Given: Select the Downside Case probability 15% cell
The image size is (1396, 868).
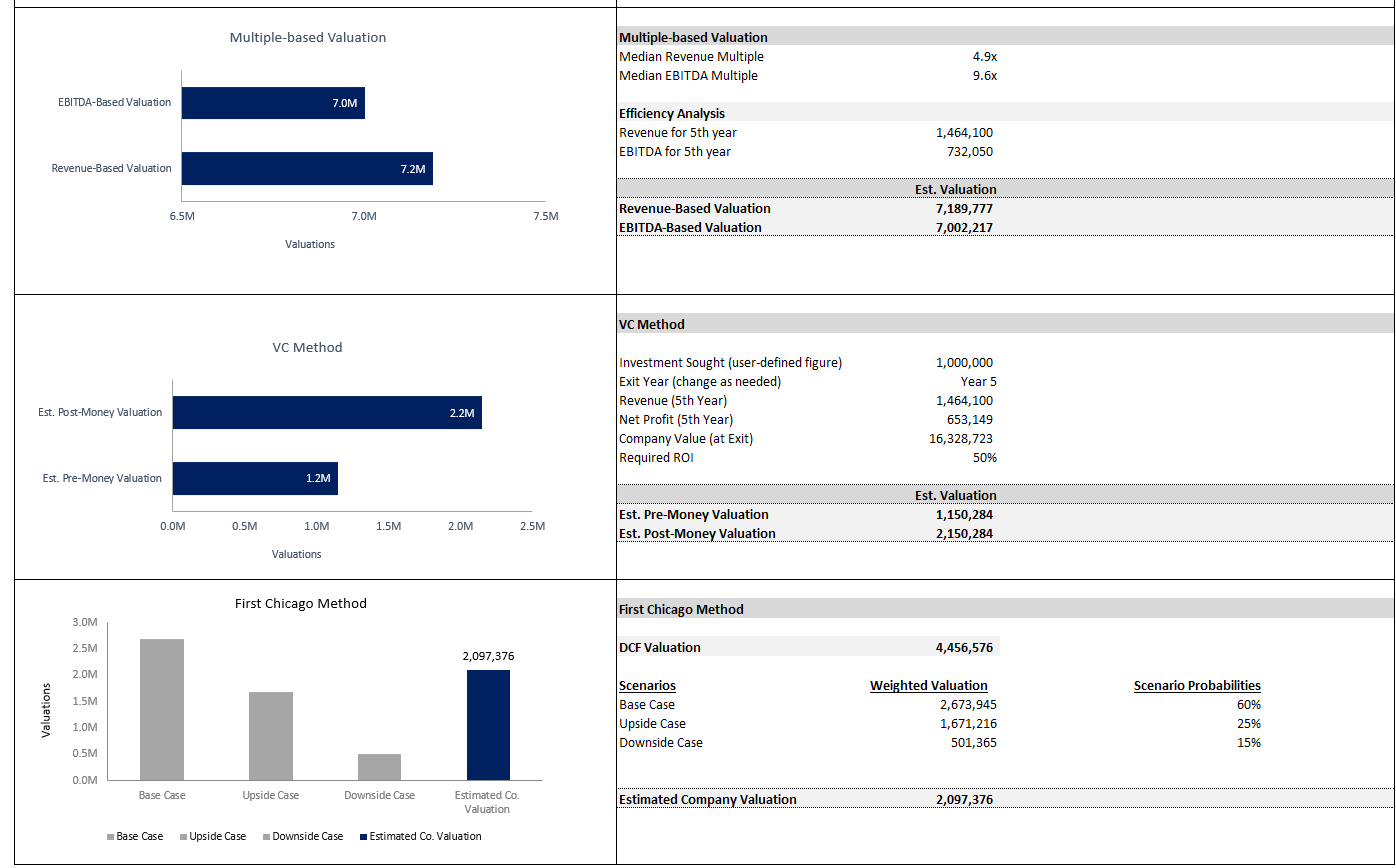Looking at the screenshot, I should pyautogui.click(x=1248, y=743).
